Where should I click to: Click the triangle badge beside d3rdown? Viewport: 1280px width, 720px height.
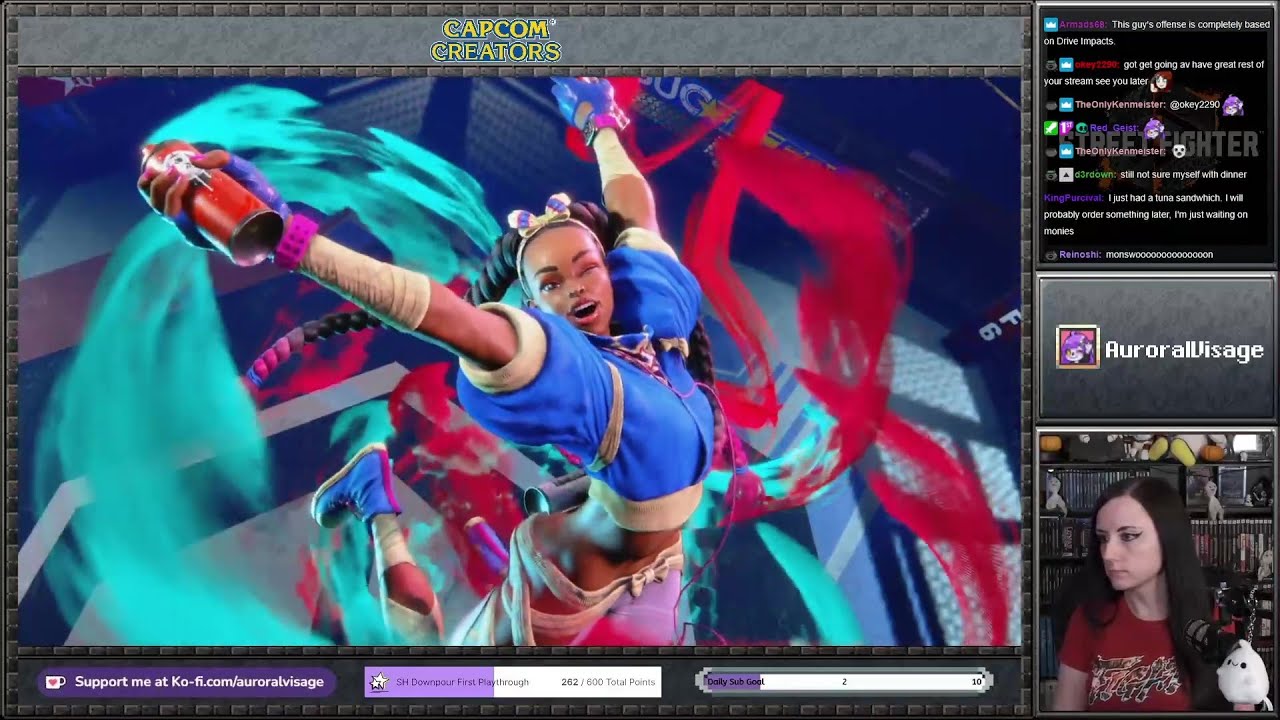click(1066, 175)
